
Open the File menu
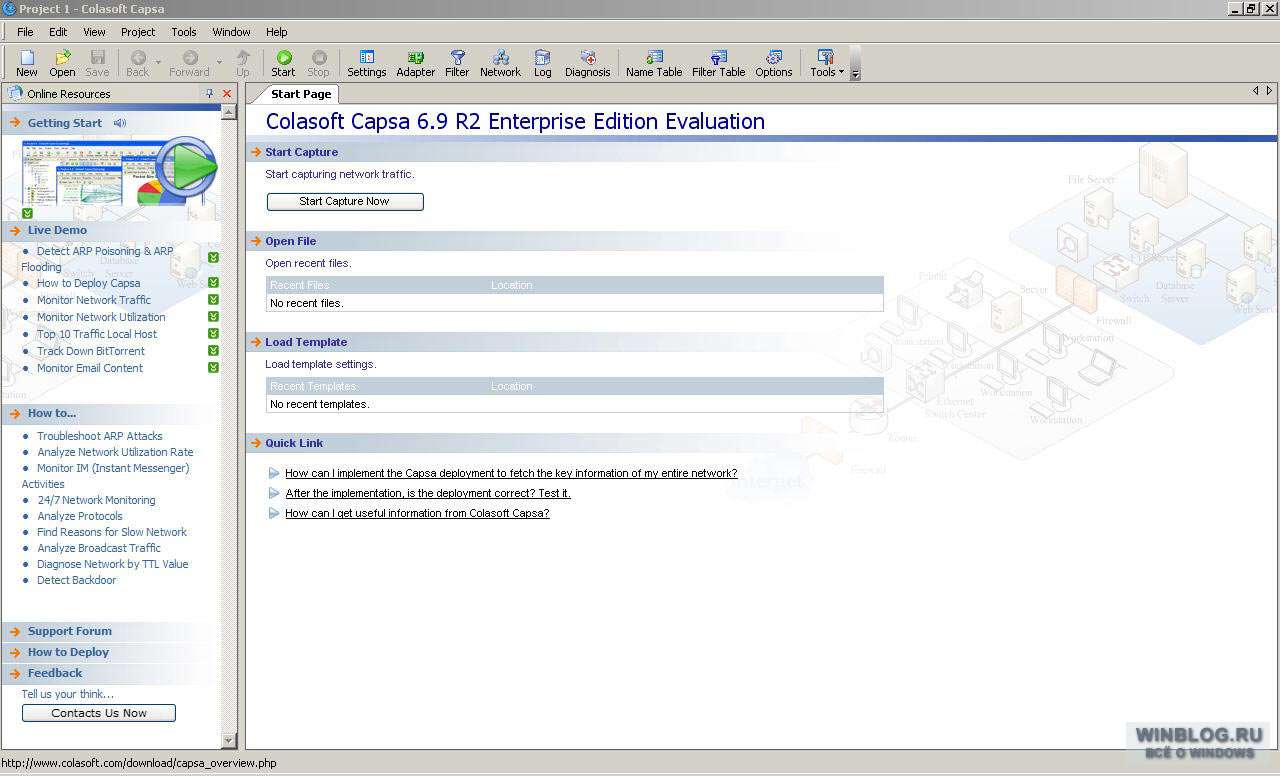(x=25, y=32)
